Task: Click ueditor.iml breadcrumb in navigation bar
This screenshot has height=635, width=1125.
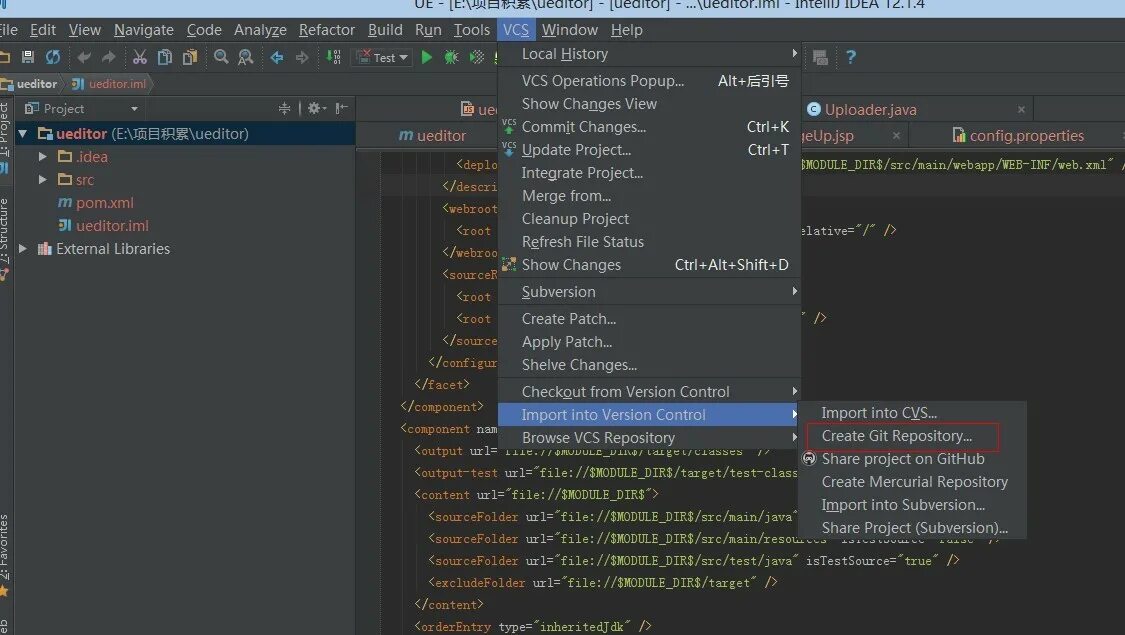Action: click(117, 84)
